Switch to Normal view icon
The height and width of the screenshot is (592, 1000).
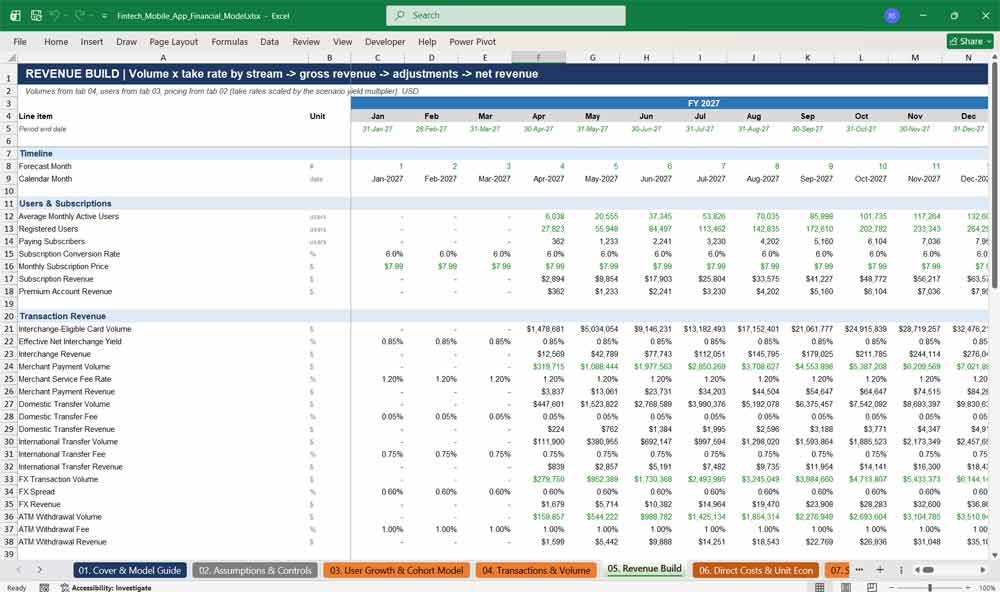pos(820,588)
